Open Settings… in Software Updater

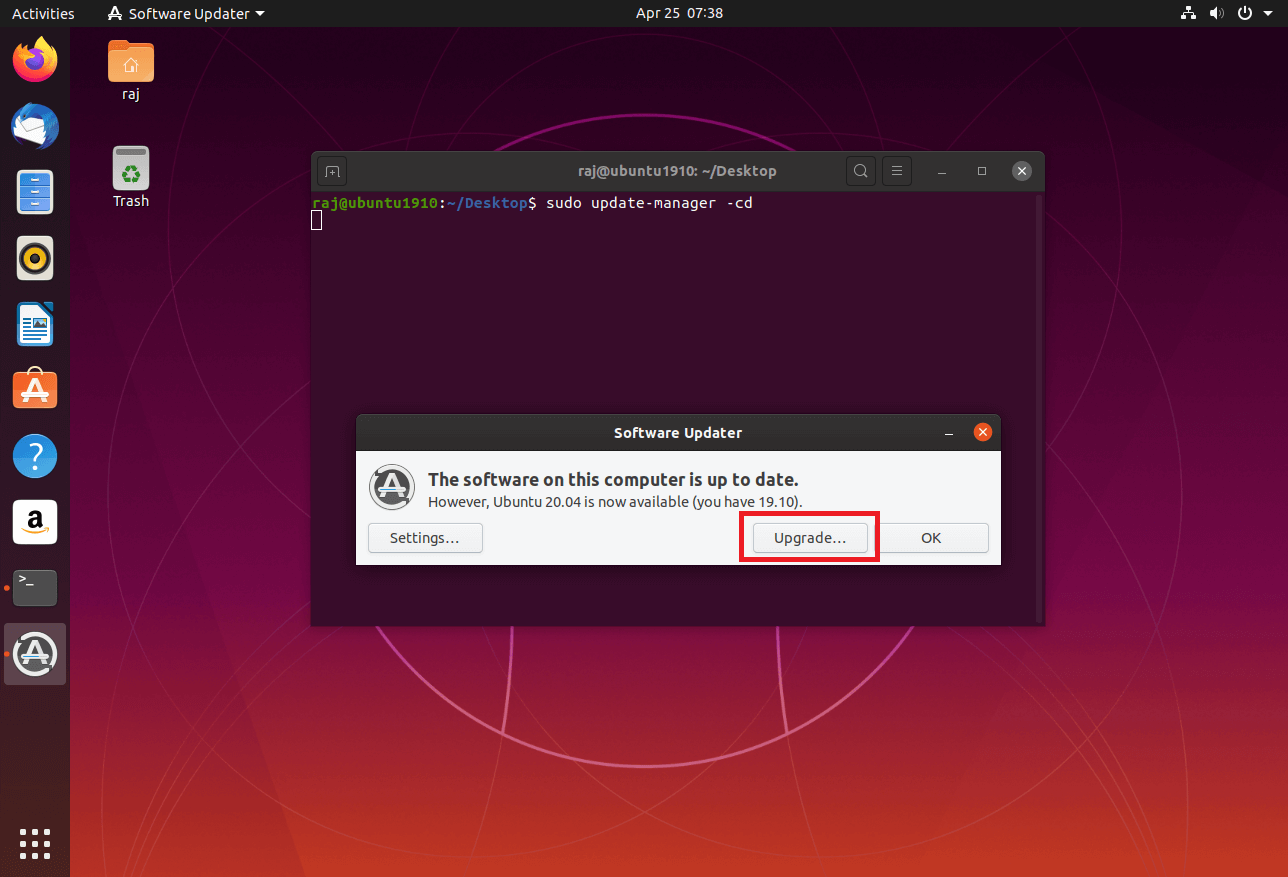tap(425, 538)
